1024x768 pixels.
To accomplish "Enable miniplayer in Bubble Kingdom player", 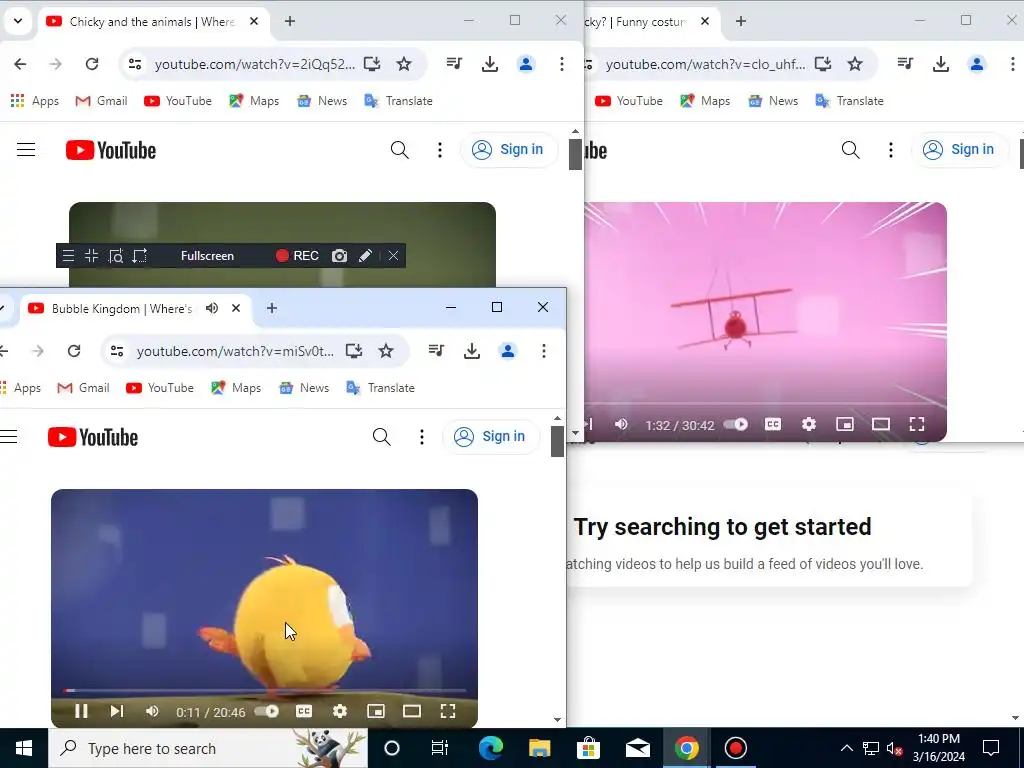I will [376, 711].
